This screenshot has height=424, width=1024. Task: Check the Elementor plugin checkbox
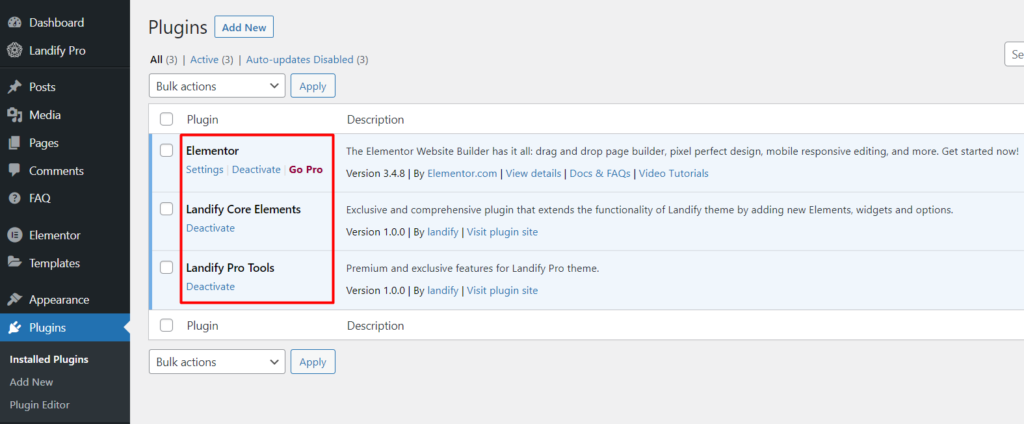coord(167,151)
